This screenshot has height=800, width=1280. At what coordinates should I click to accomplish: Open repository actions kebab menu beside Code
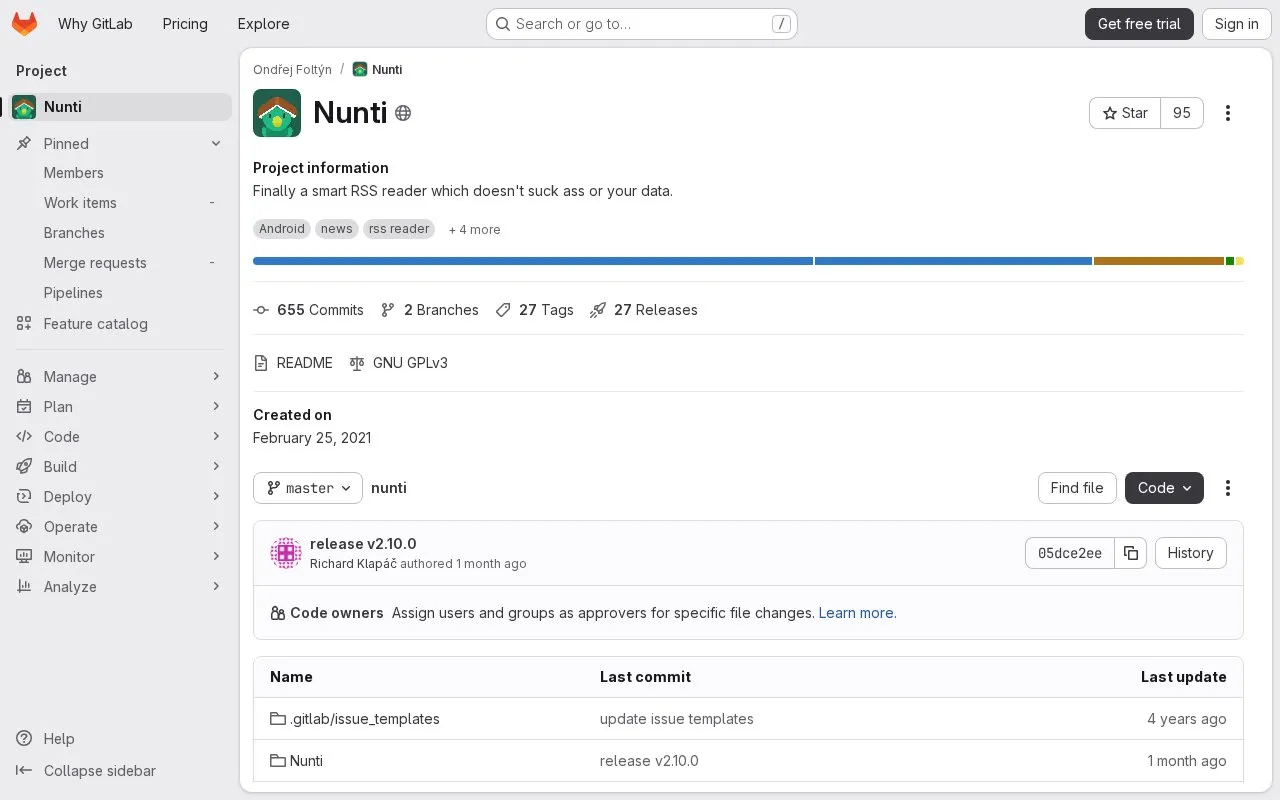click(x=1228, y=488)
